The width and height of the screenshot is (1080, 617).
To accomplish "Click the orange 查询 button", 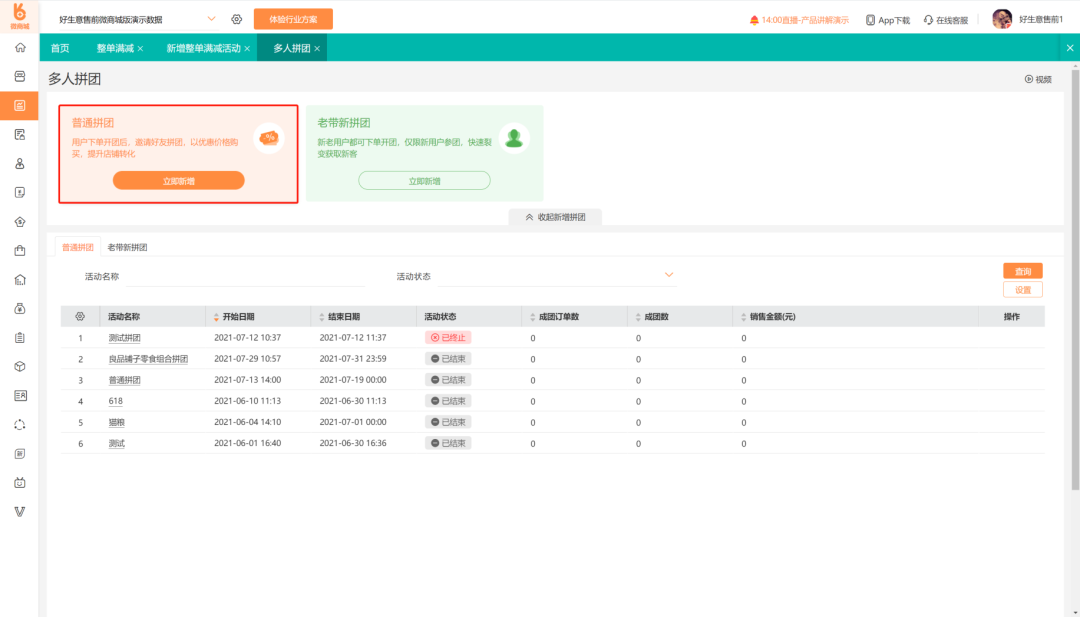I will pyautogui.click(x=1023, y=271).
